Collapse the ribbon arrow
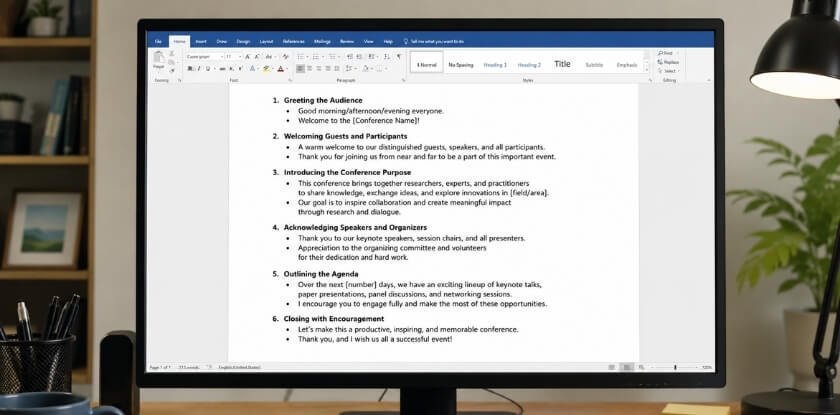Image resolution: width=840 pixels, height=415 pixels. pyautogui.click(x=709, y=80)
